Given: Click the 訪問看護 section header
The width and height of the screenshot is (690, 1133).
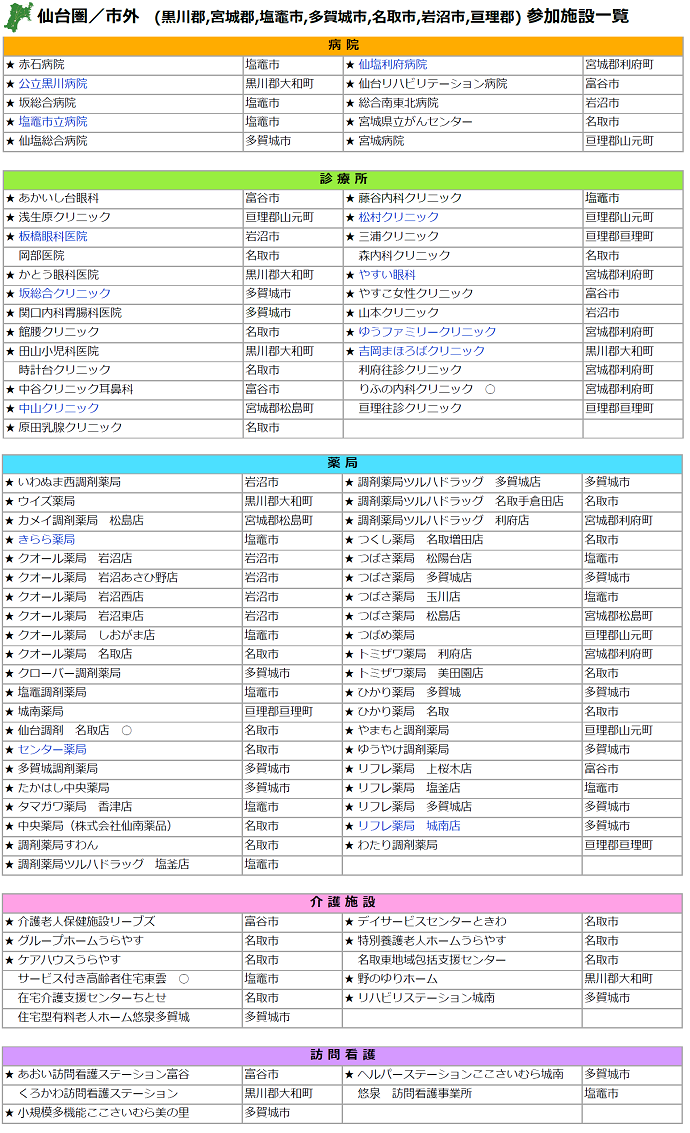Looking at the screenshot, I should (342, 1055).
